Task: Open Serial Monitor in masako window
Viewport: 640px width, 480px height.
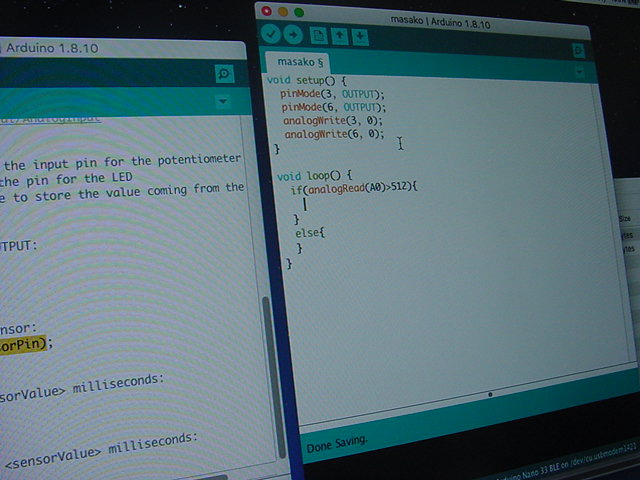Action: pos(578,51)
